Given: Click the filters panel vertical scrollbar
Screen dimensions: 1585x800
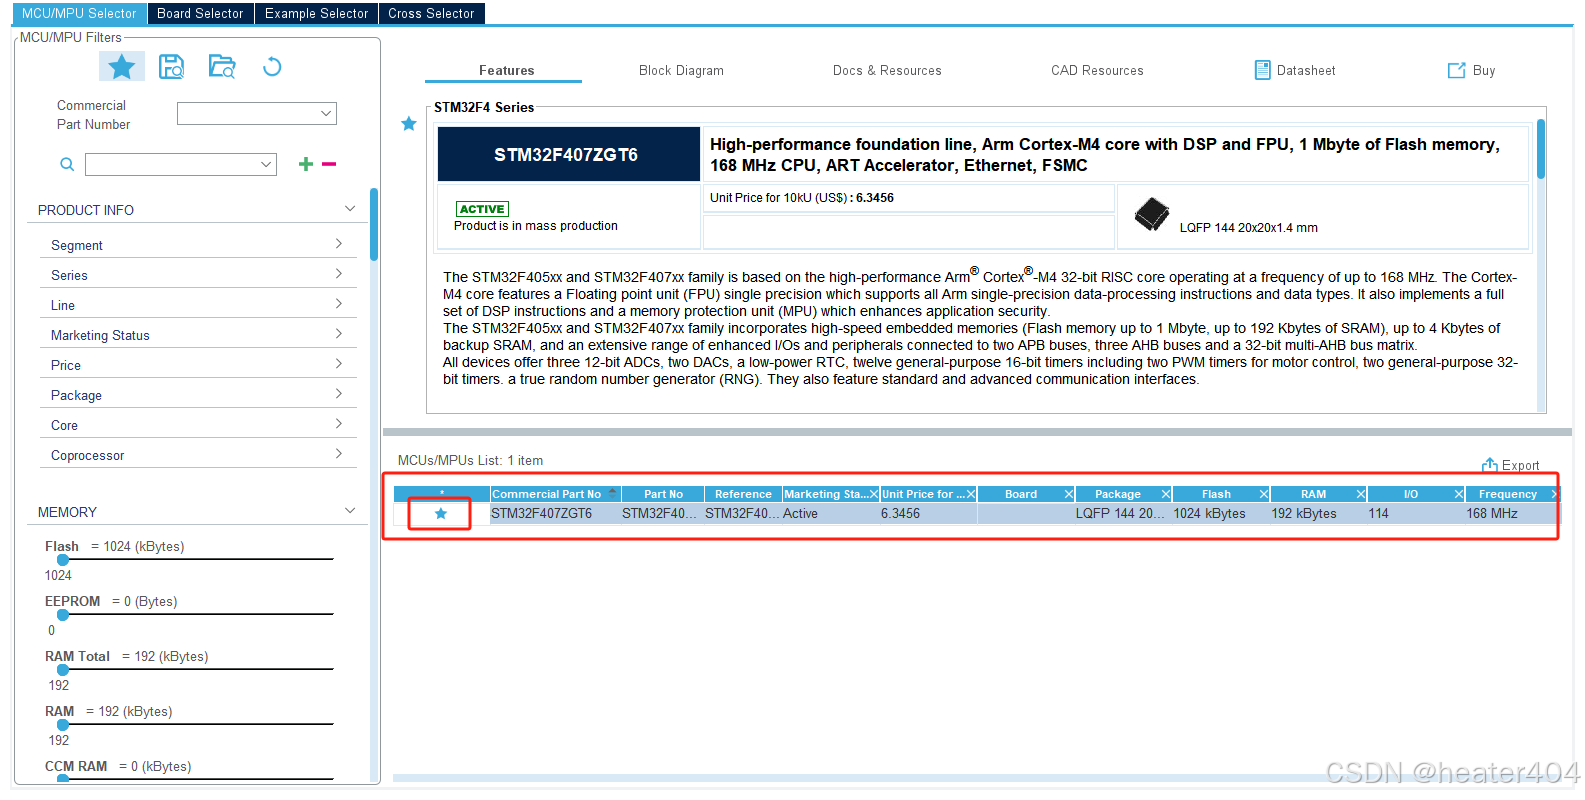Looking at the screenshot, I should pyautogui.click(x=374, y=224).
